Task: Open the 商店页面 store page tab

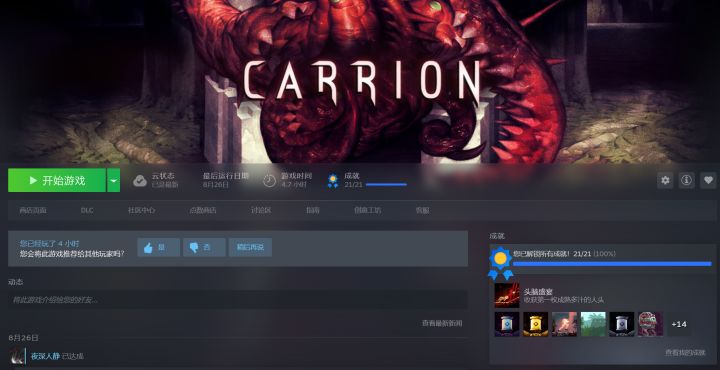Action: point(33,210)
